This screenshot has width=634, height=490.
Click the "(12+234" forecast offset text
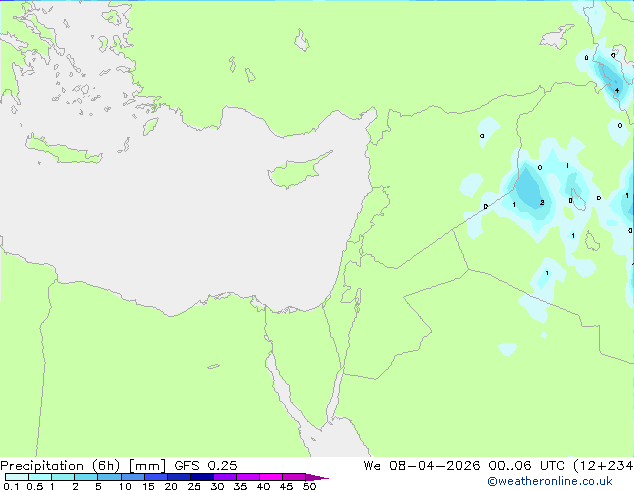[x=603, y=466]
